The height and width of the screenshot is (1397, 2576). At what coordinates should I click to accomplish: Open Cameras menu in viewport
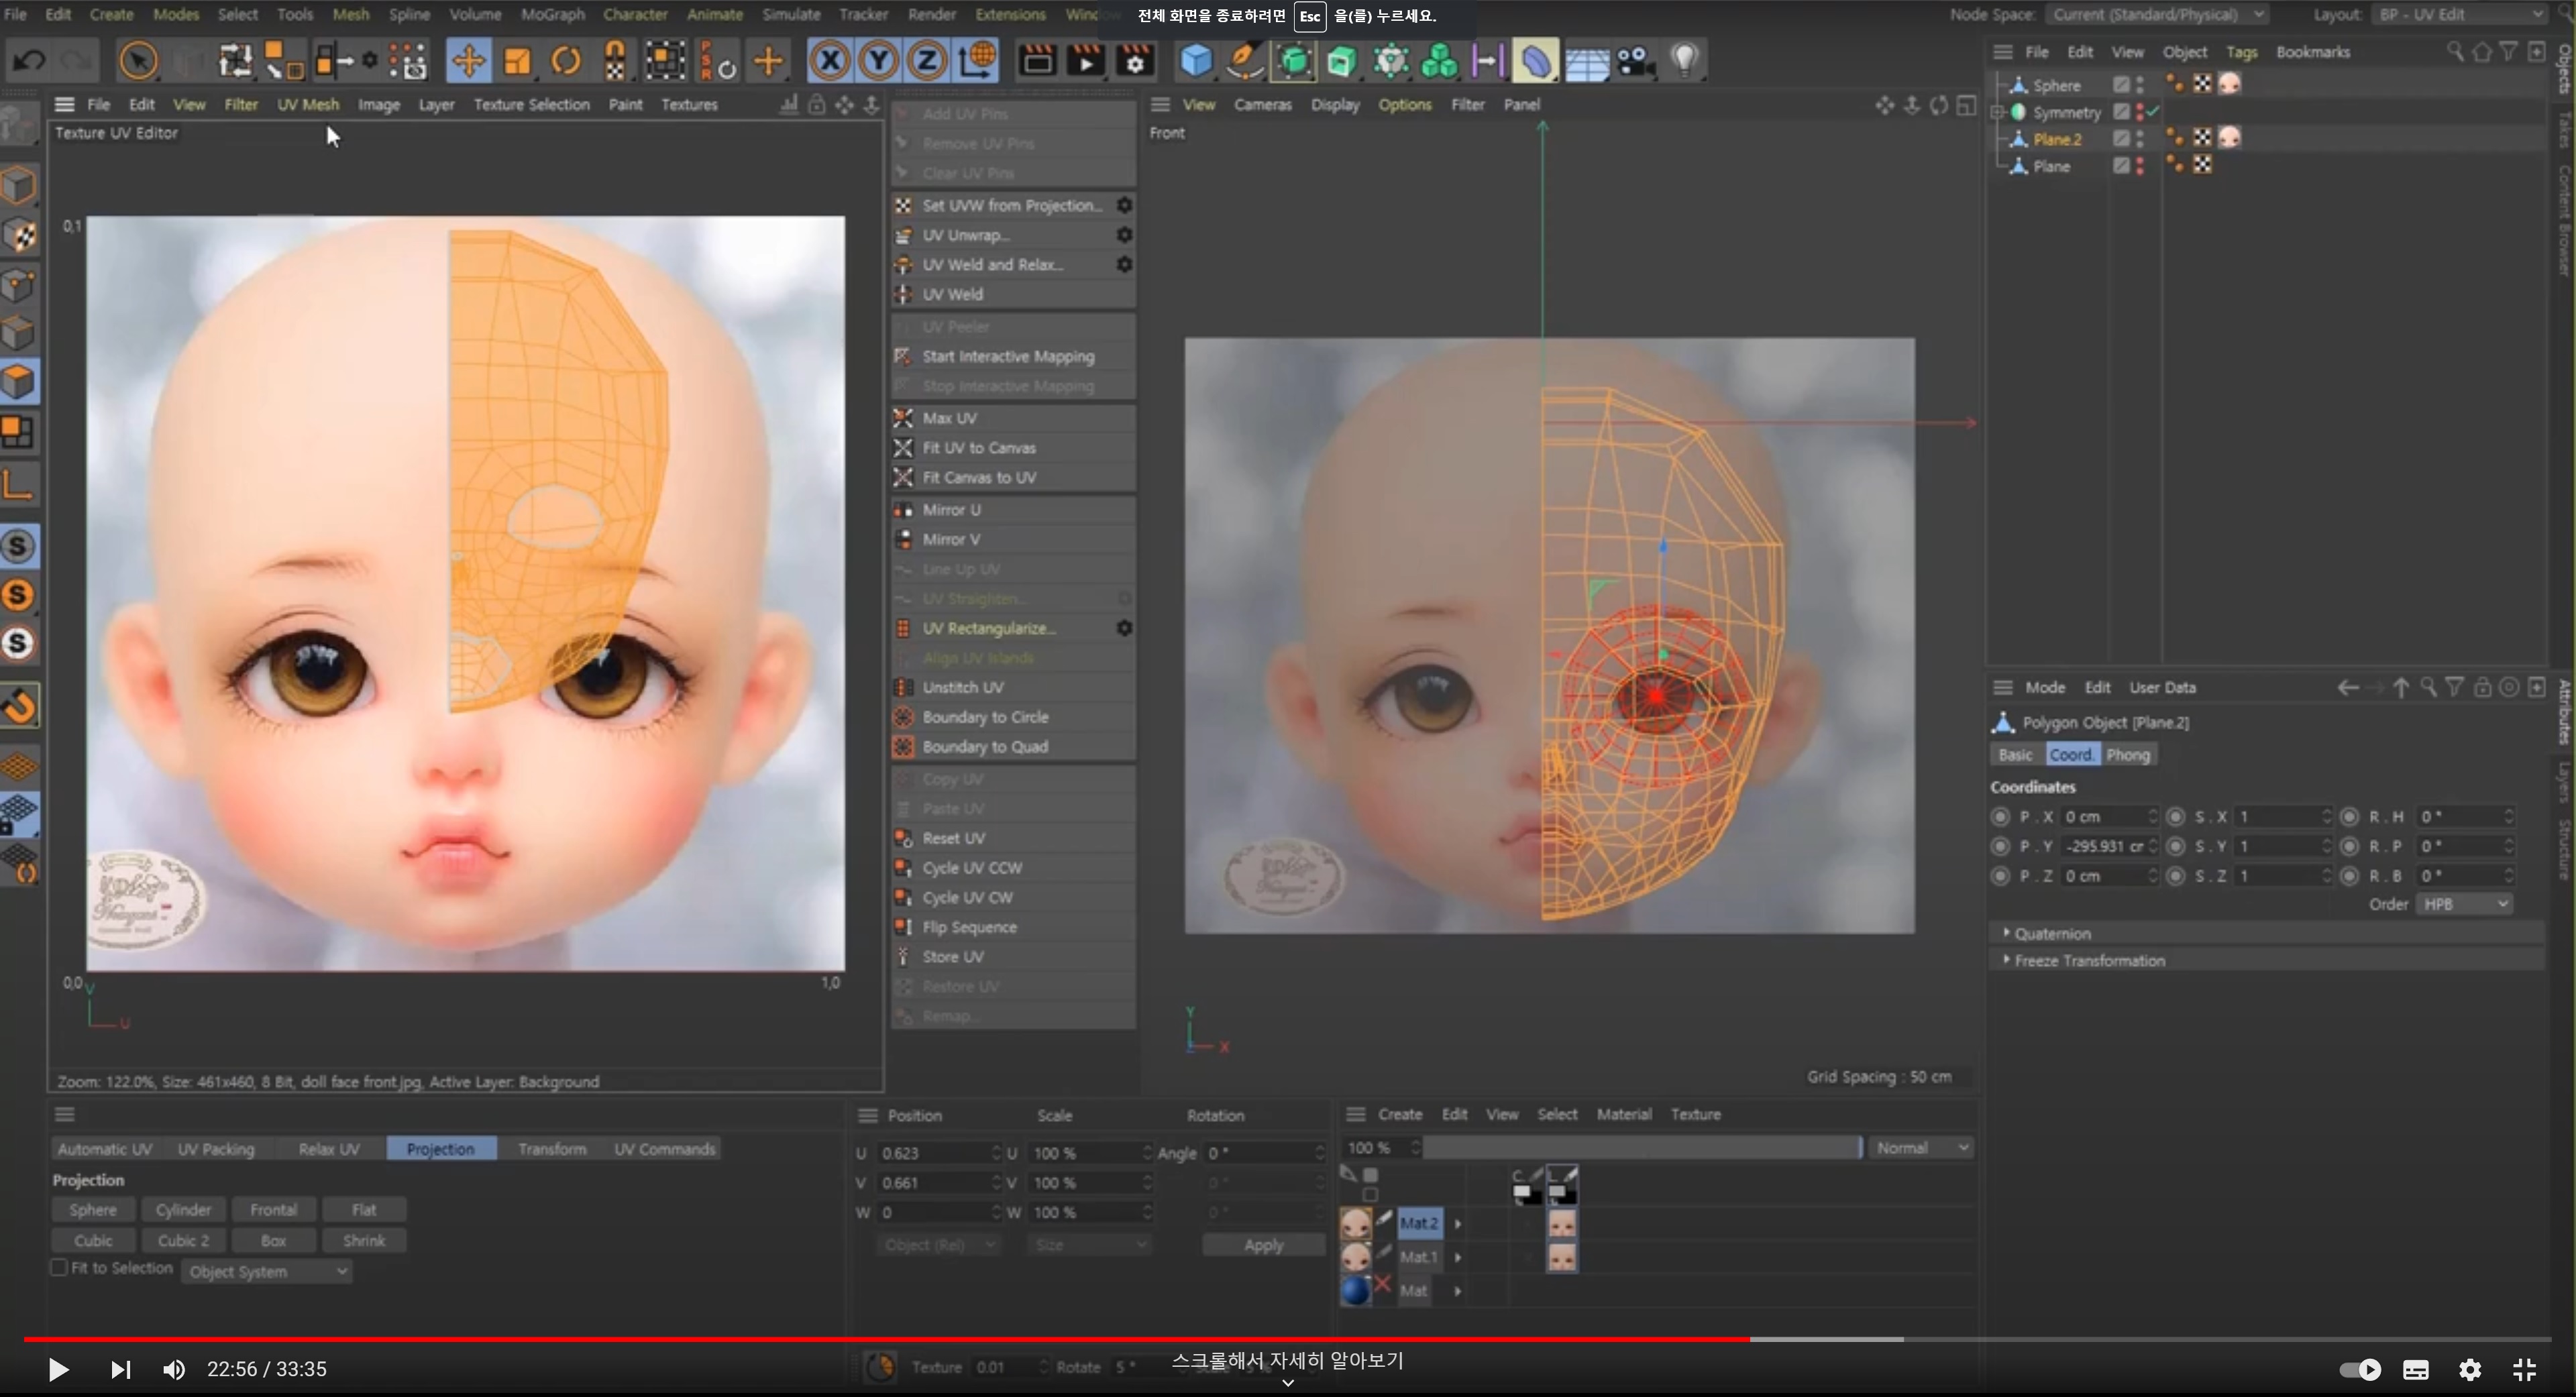click(x=1262, y=104)
